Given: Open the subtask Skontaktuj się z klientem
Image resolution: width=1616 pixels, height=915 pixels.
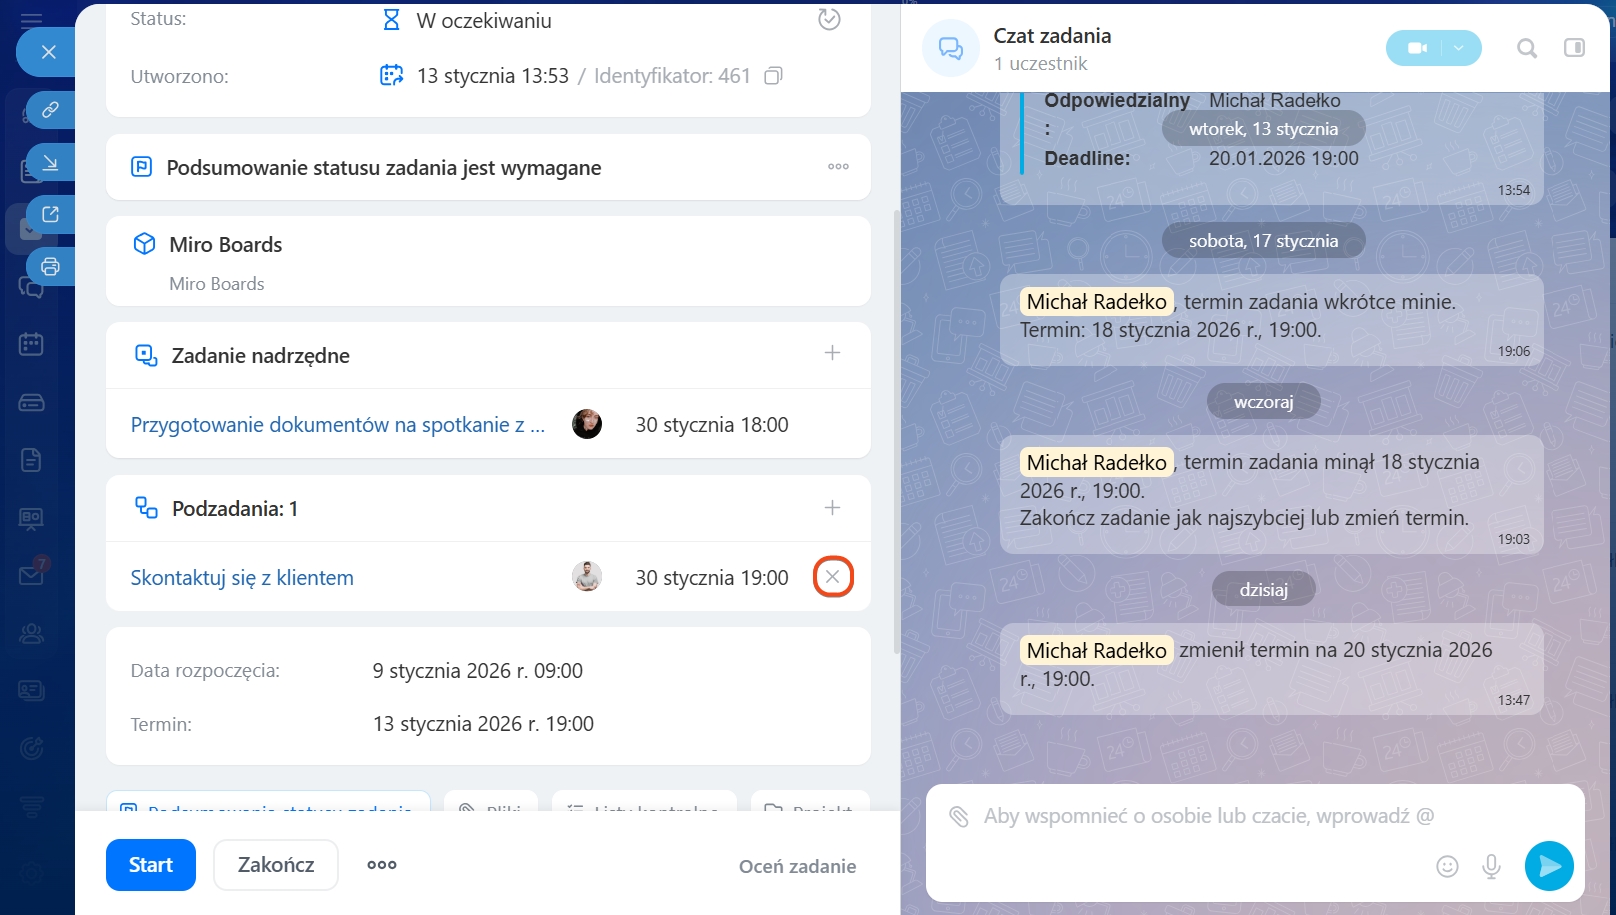Looking at the screenshot, I should pos(242,578).
